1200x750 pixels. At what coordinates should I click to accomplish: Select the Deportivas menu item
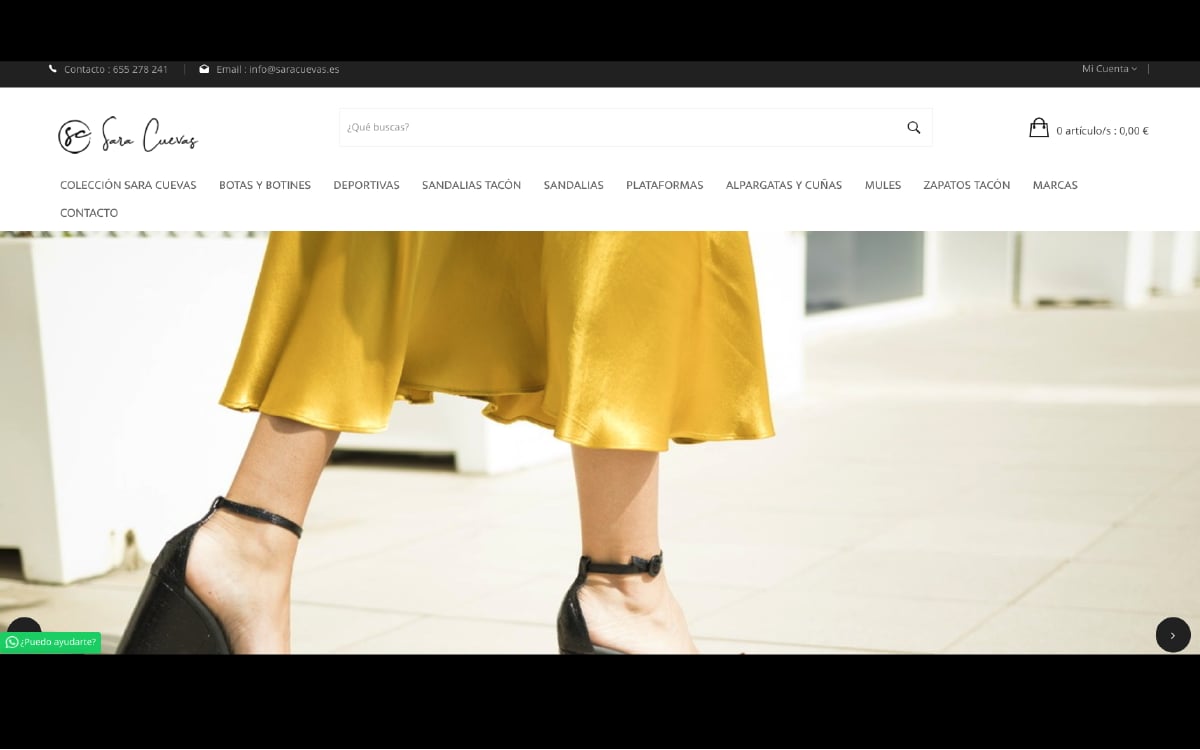coord(366,185)
